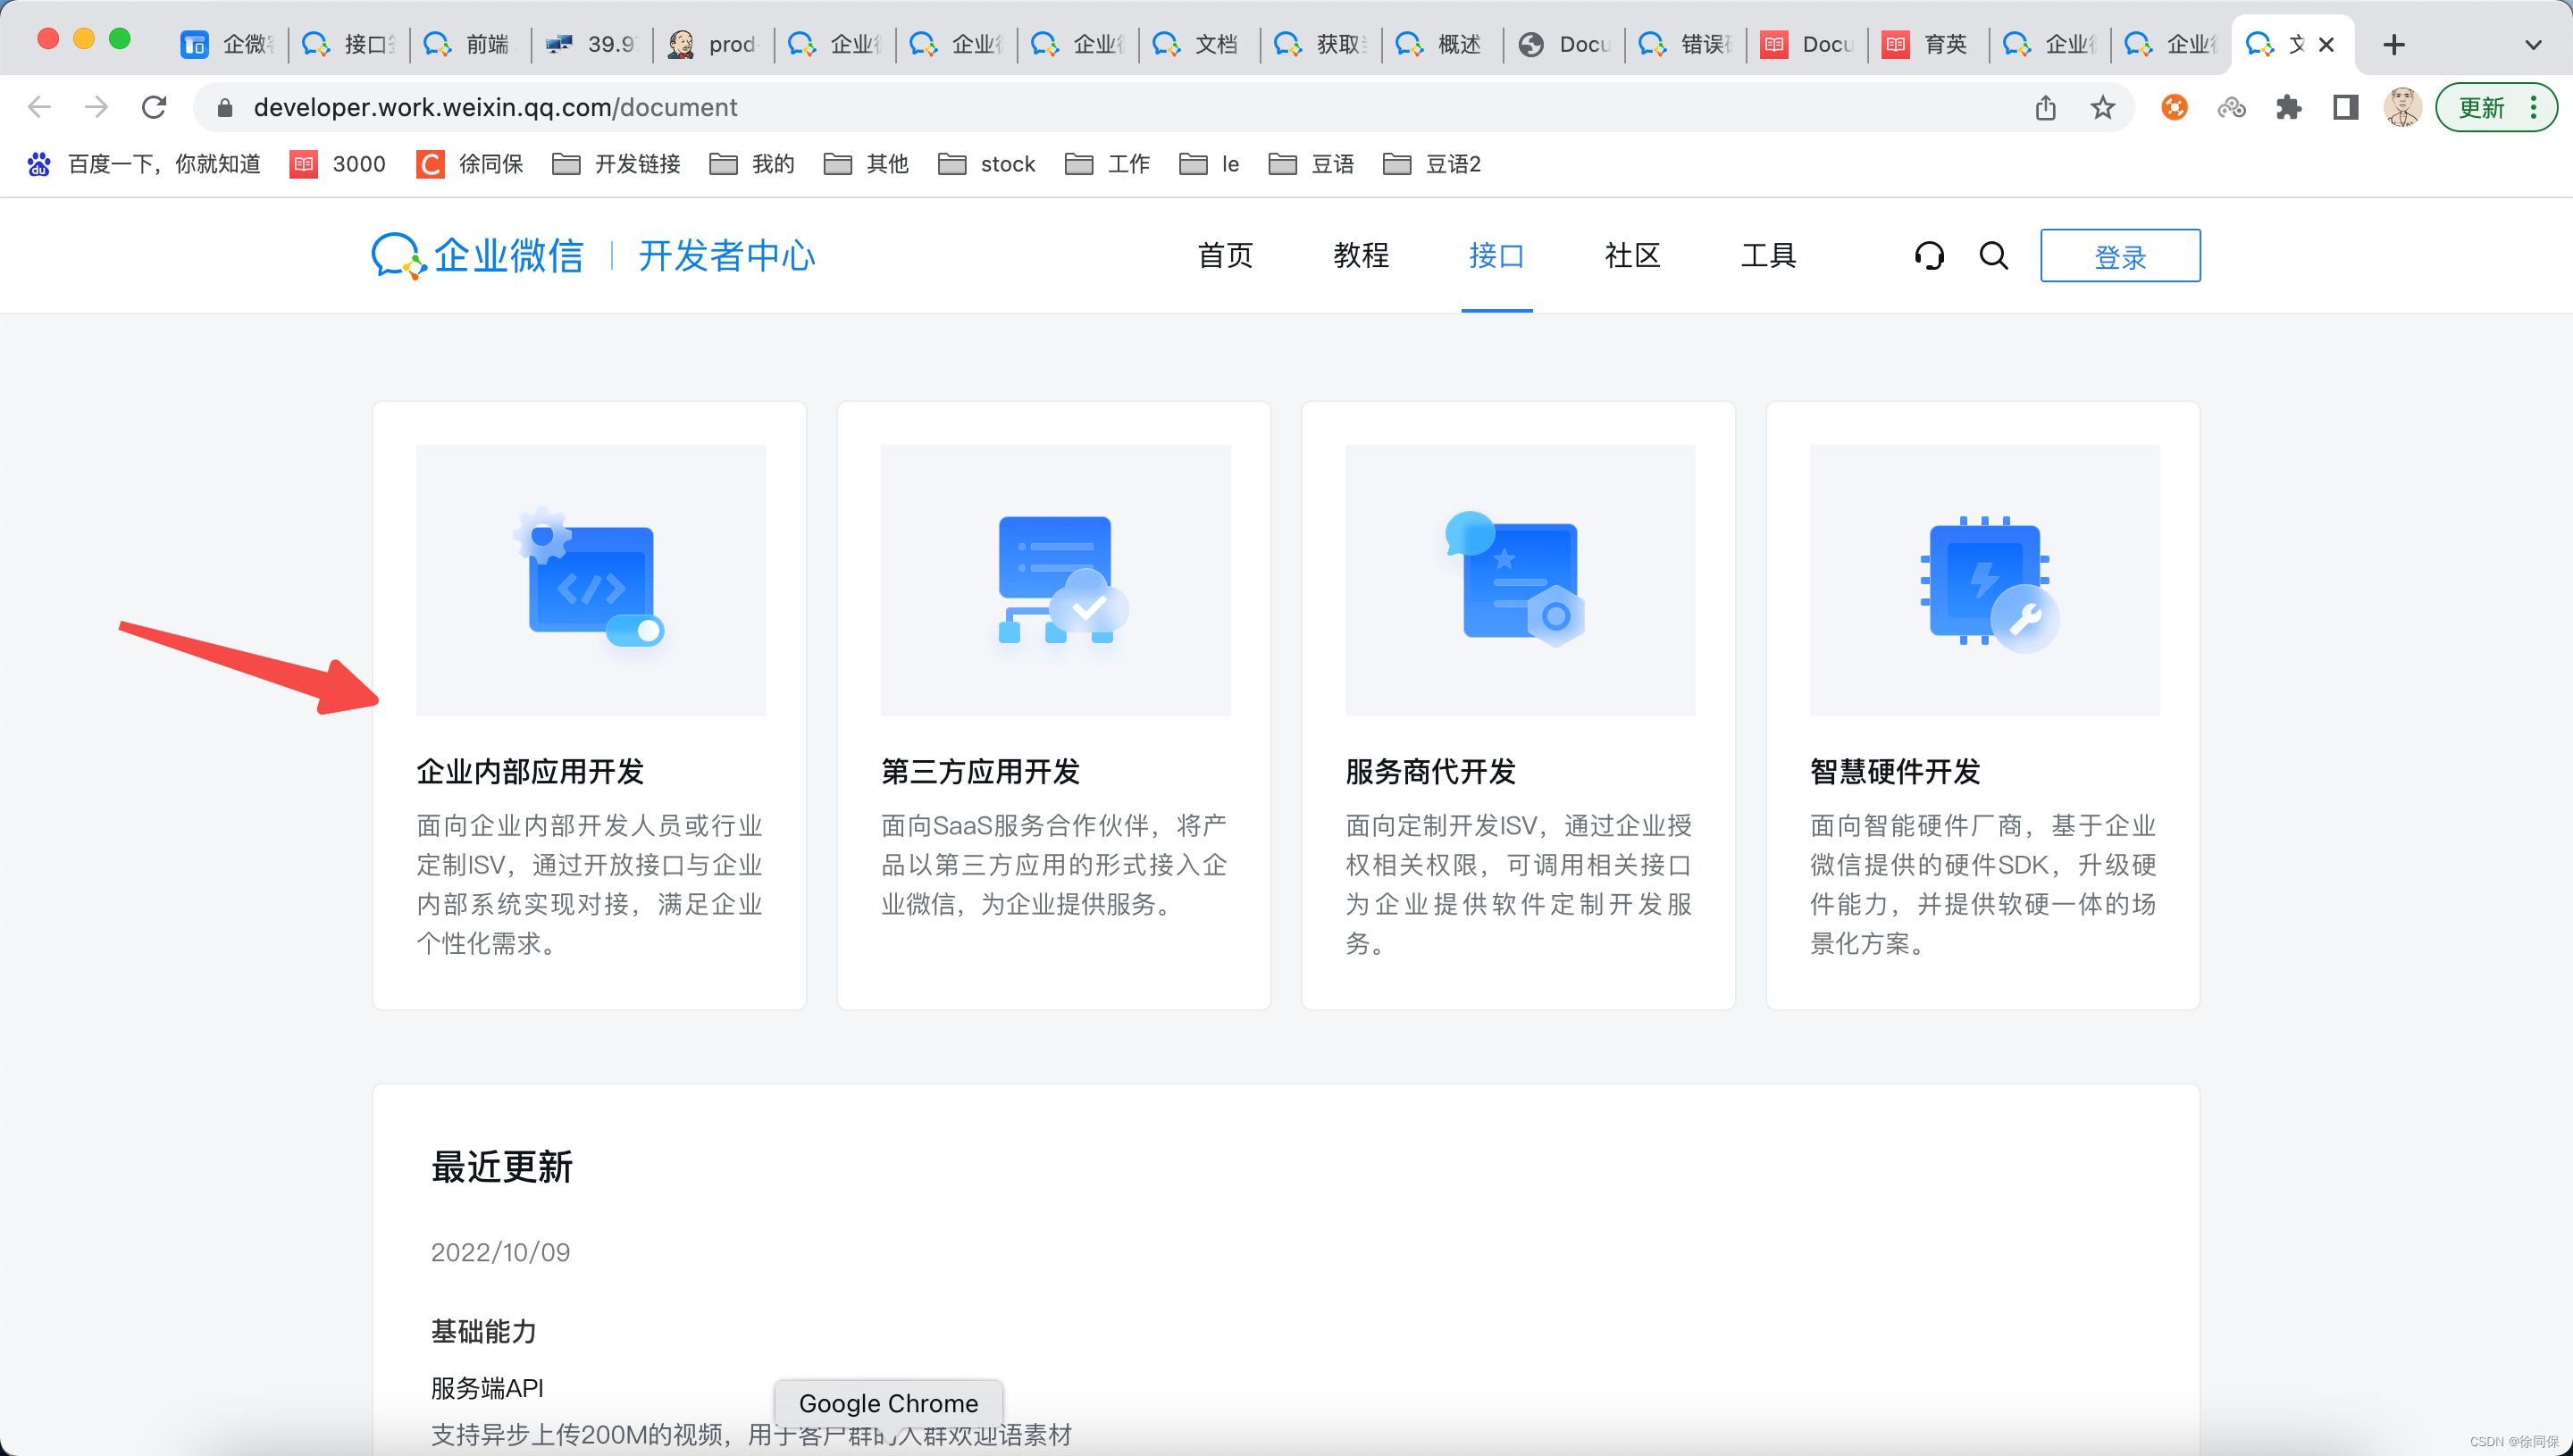Open the 豆语 bookmark folder
The image size is (2573, 1456).
click(1311, 164)
